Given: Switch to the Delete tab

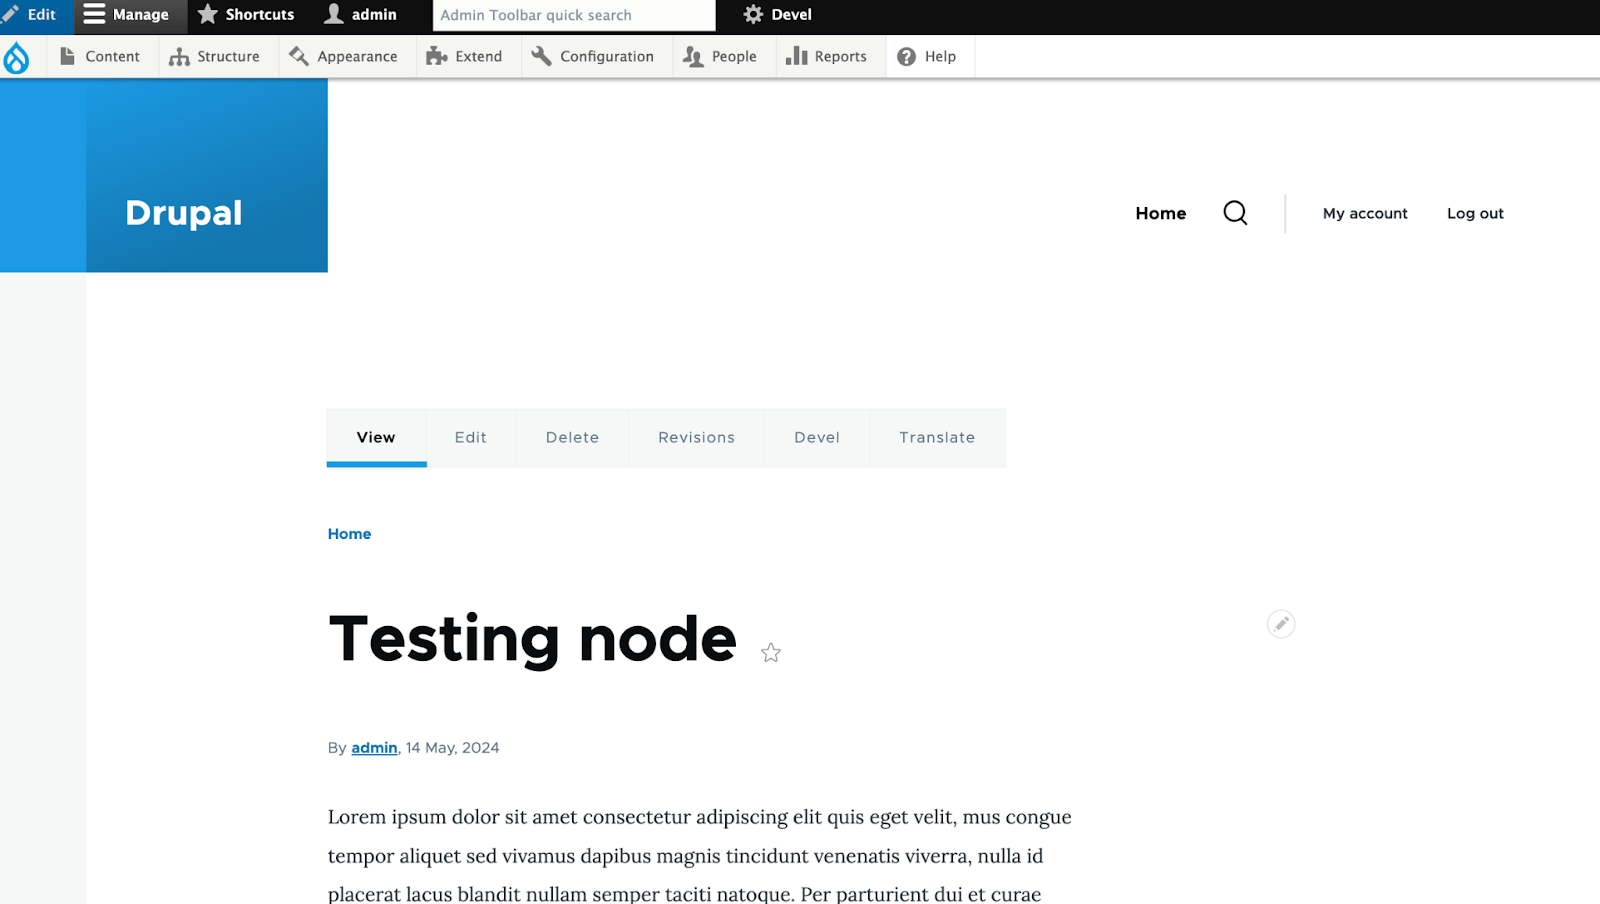Looking at the screenshot, I should point(572,438).
